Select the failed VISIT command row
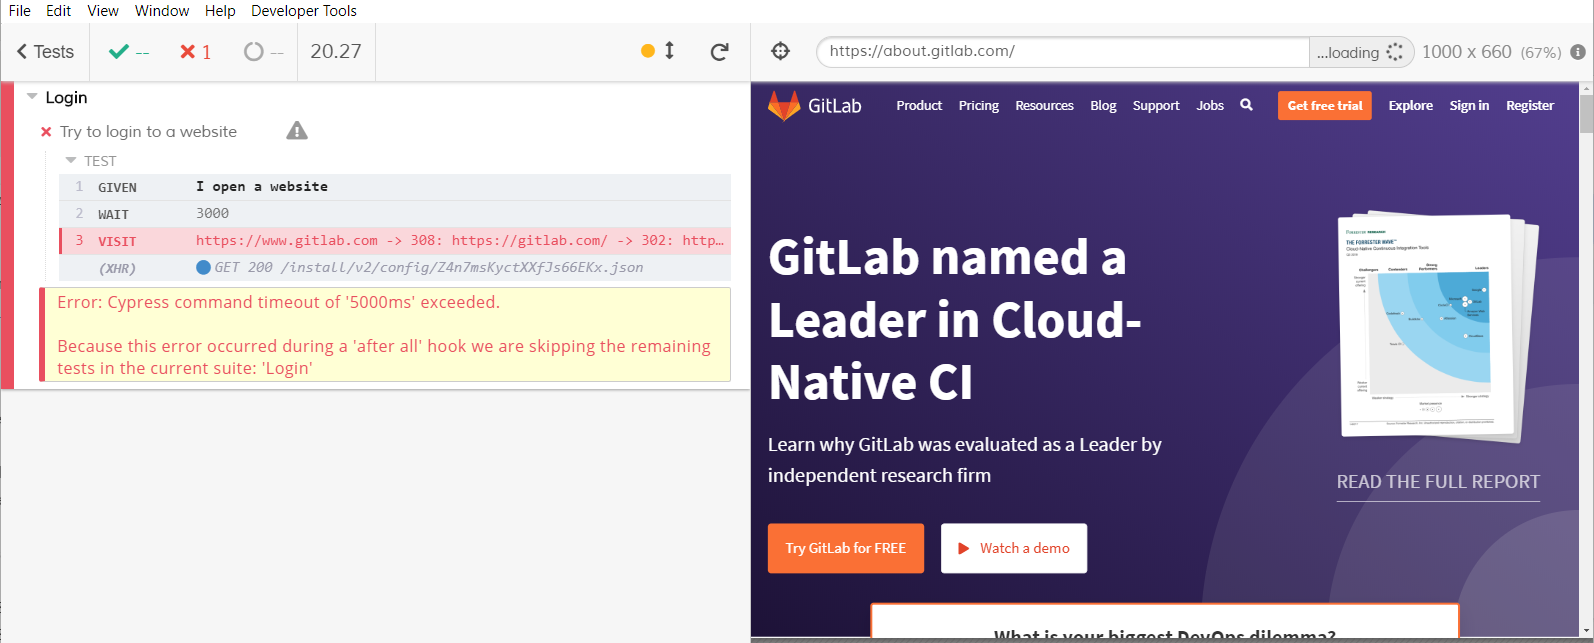 [394, 241]
